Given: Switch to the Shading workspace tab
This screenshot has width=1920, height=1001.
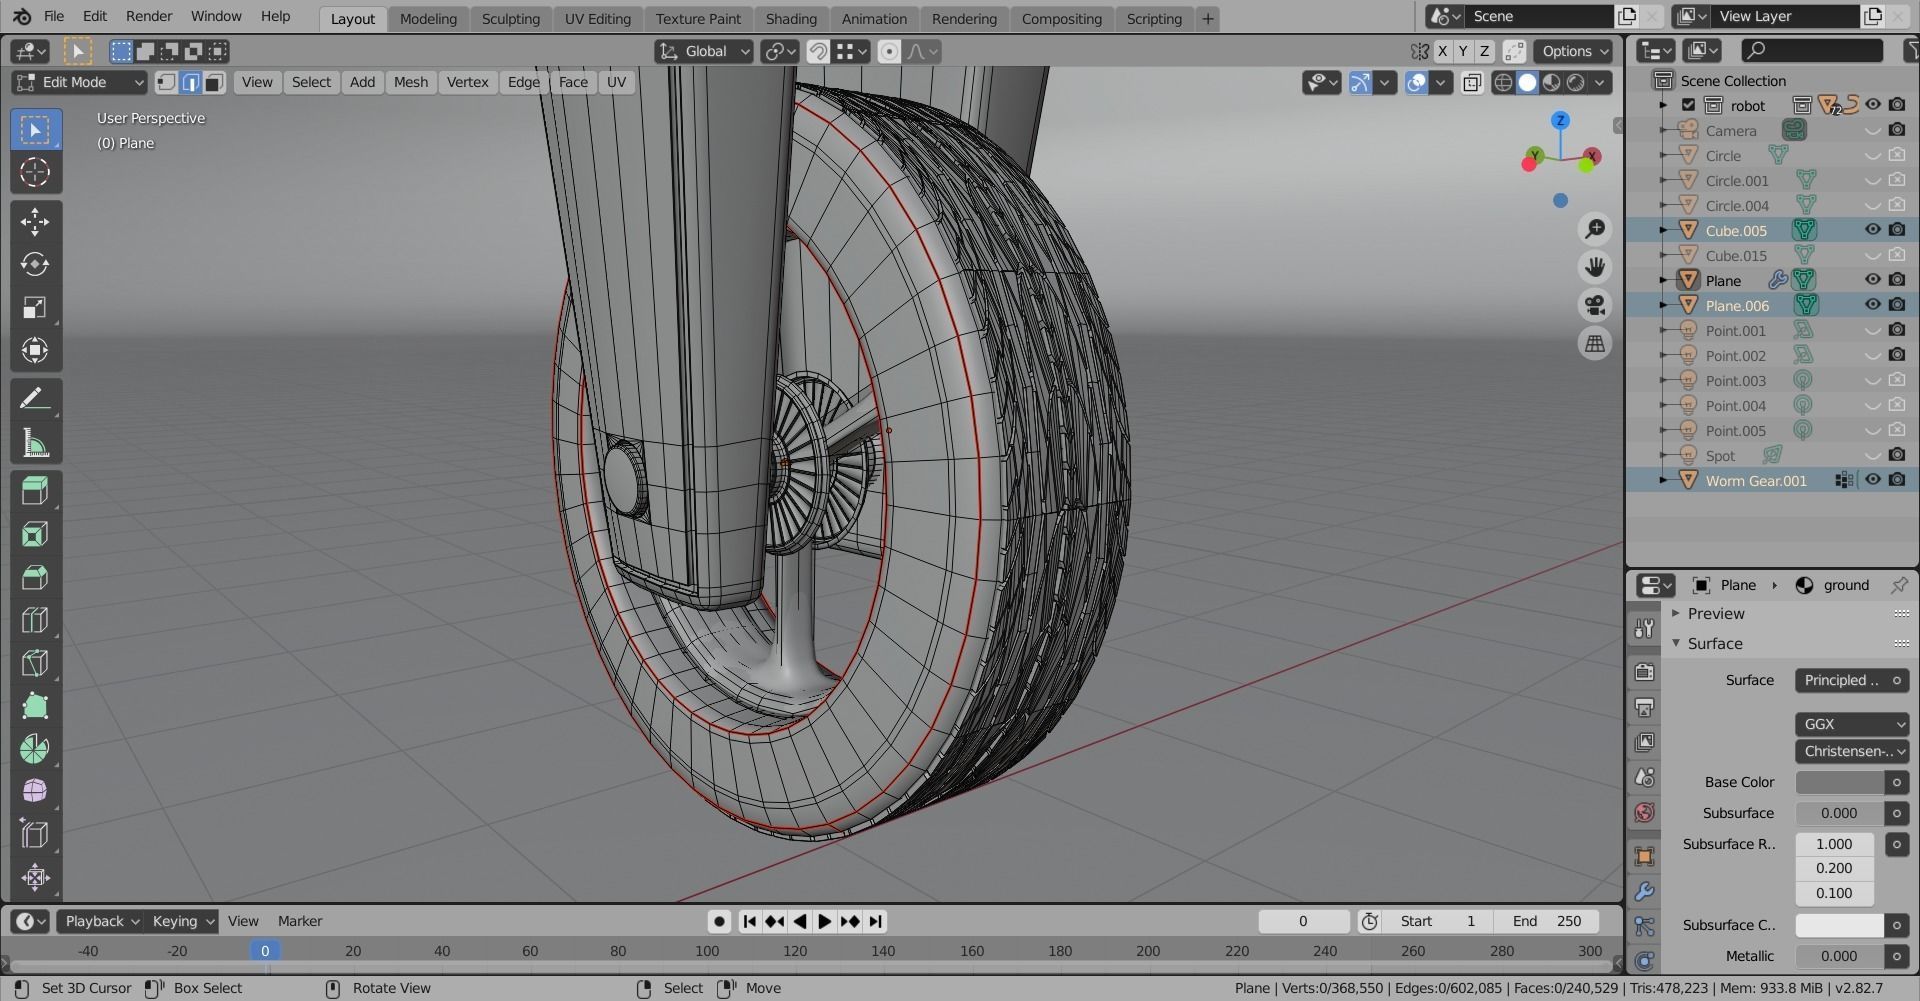Looking at the screenshot, I should [791, 18].
